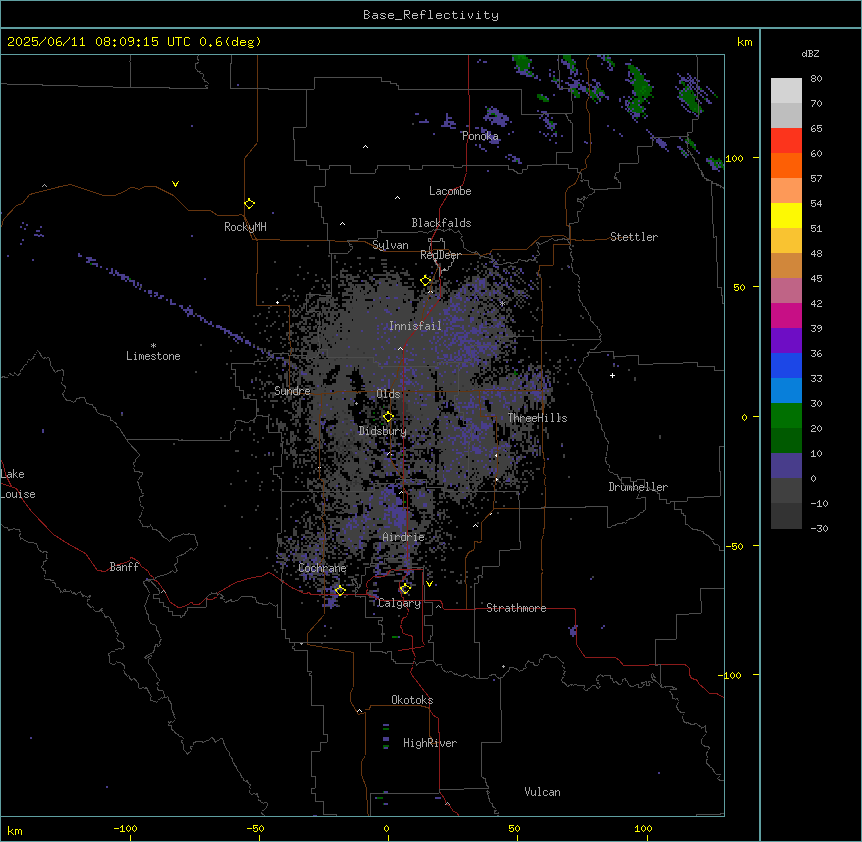The image size is (862, 842).
Task: Click the Airdrie label
Action: coord(404,537)
